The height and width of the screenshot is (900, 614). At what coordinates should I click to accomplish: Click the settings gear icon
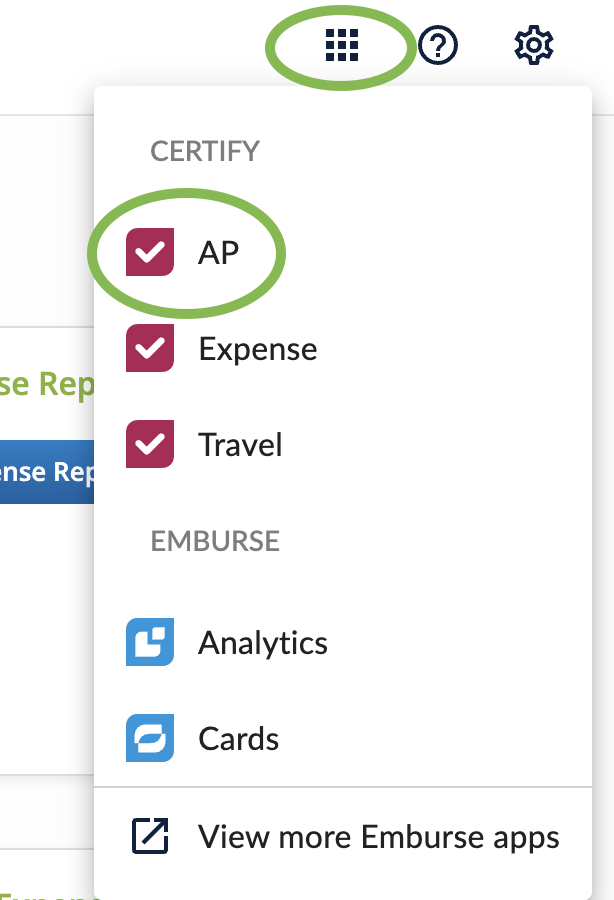(533, 44)
